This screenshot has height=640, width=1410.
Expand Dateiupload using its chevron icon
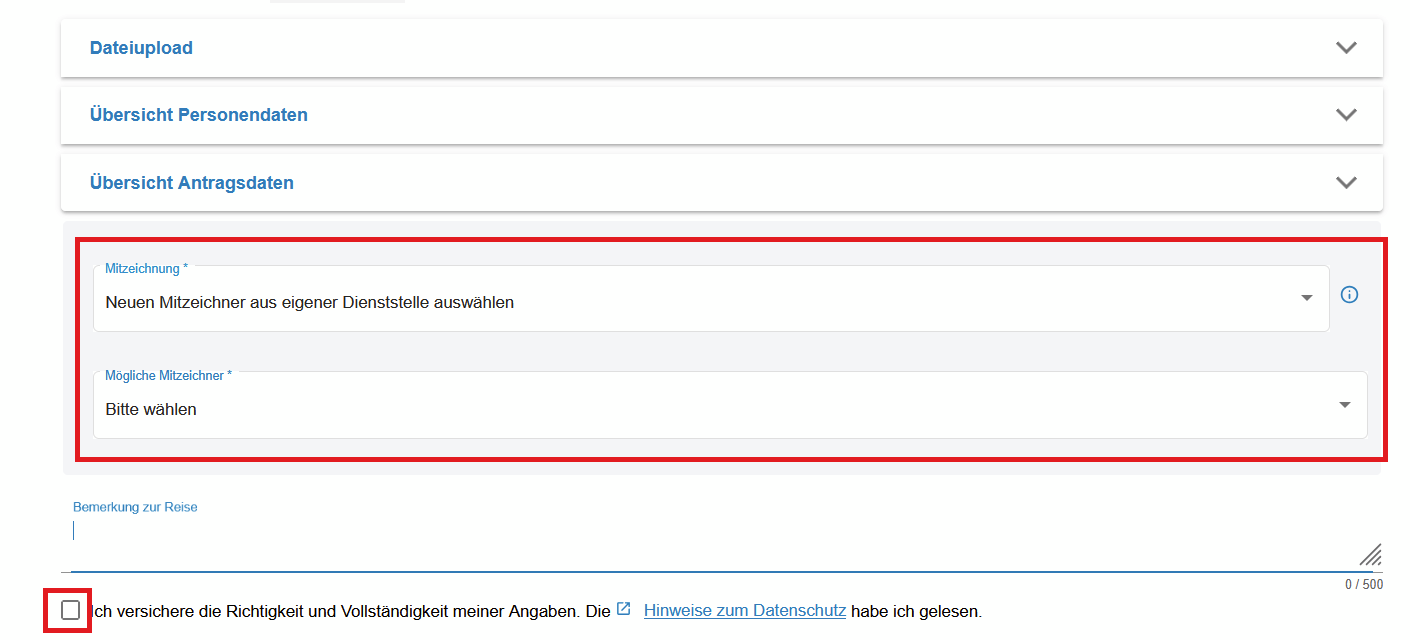tap(1346, 48)
